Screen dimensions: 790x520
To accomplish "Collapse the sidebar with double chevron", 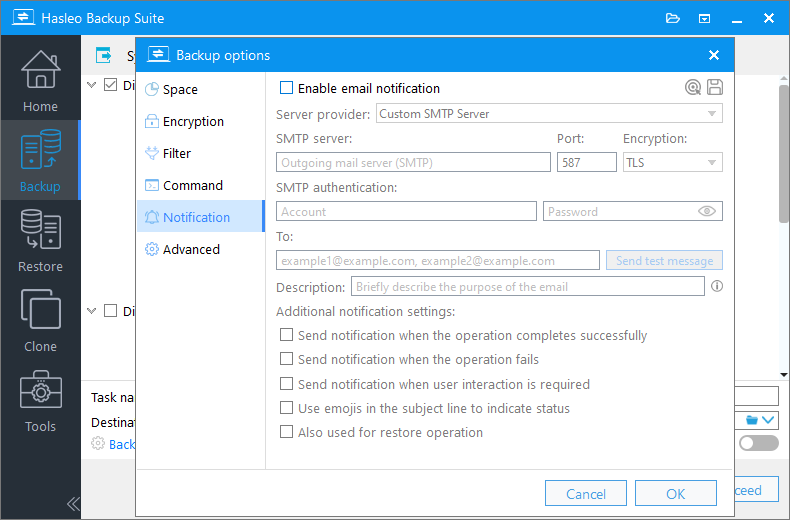I will (x=73, y=503).
